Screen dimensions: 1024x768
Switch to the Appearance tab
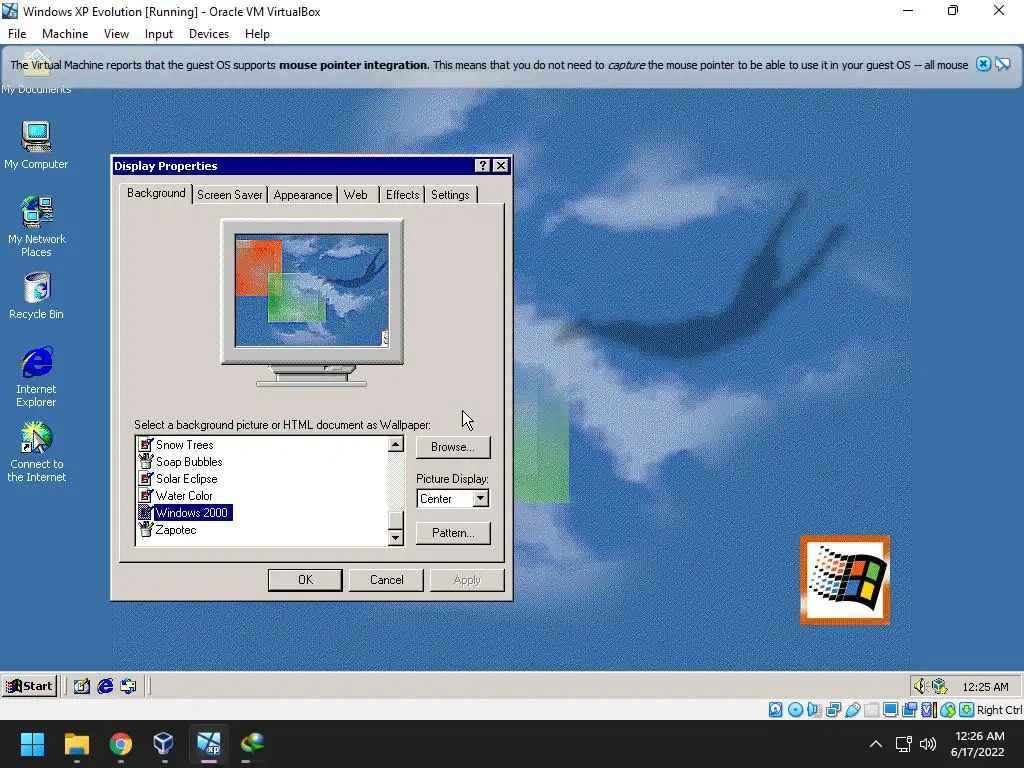click(x=302, y=195)
